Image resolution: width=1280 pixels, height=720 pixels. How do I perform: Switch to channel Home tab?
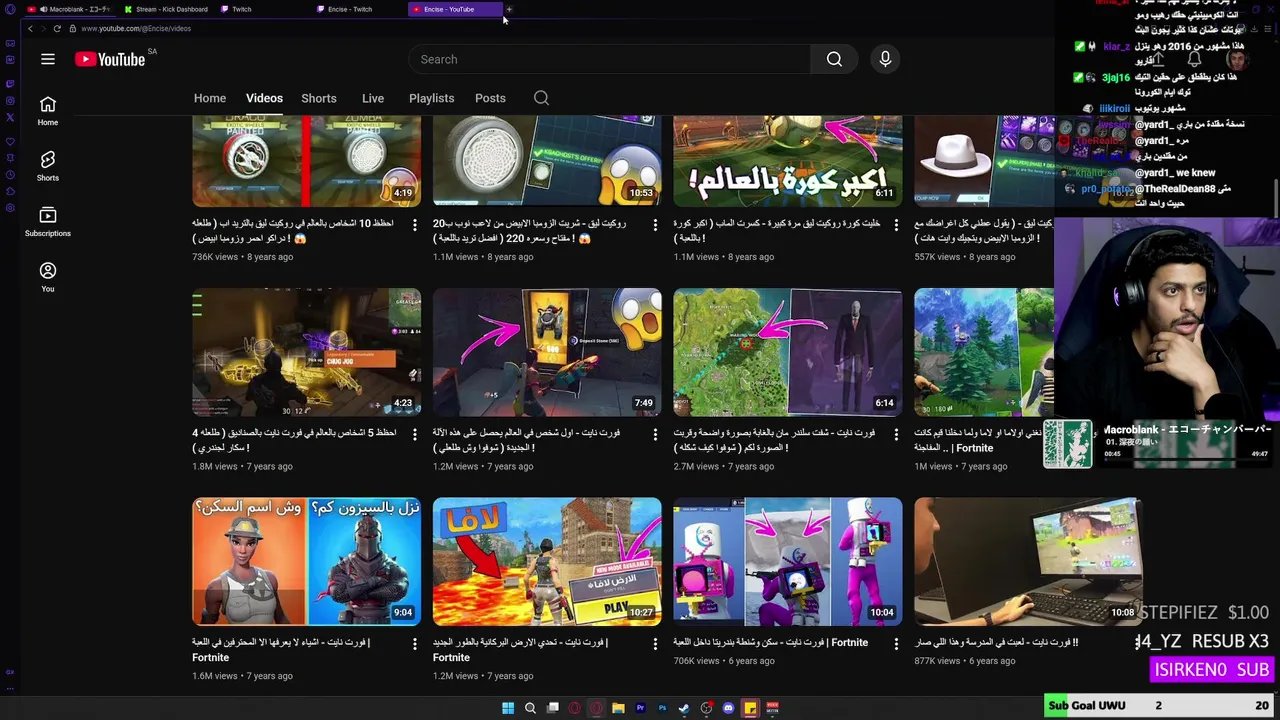pyautogui.click(x=210, y=98)
